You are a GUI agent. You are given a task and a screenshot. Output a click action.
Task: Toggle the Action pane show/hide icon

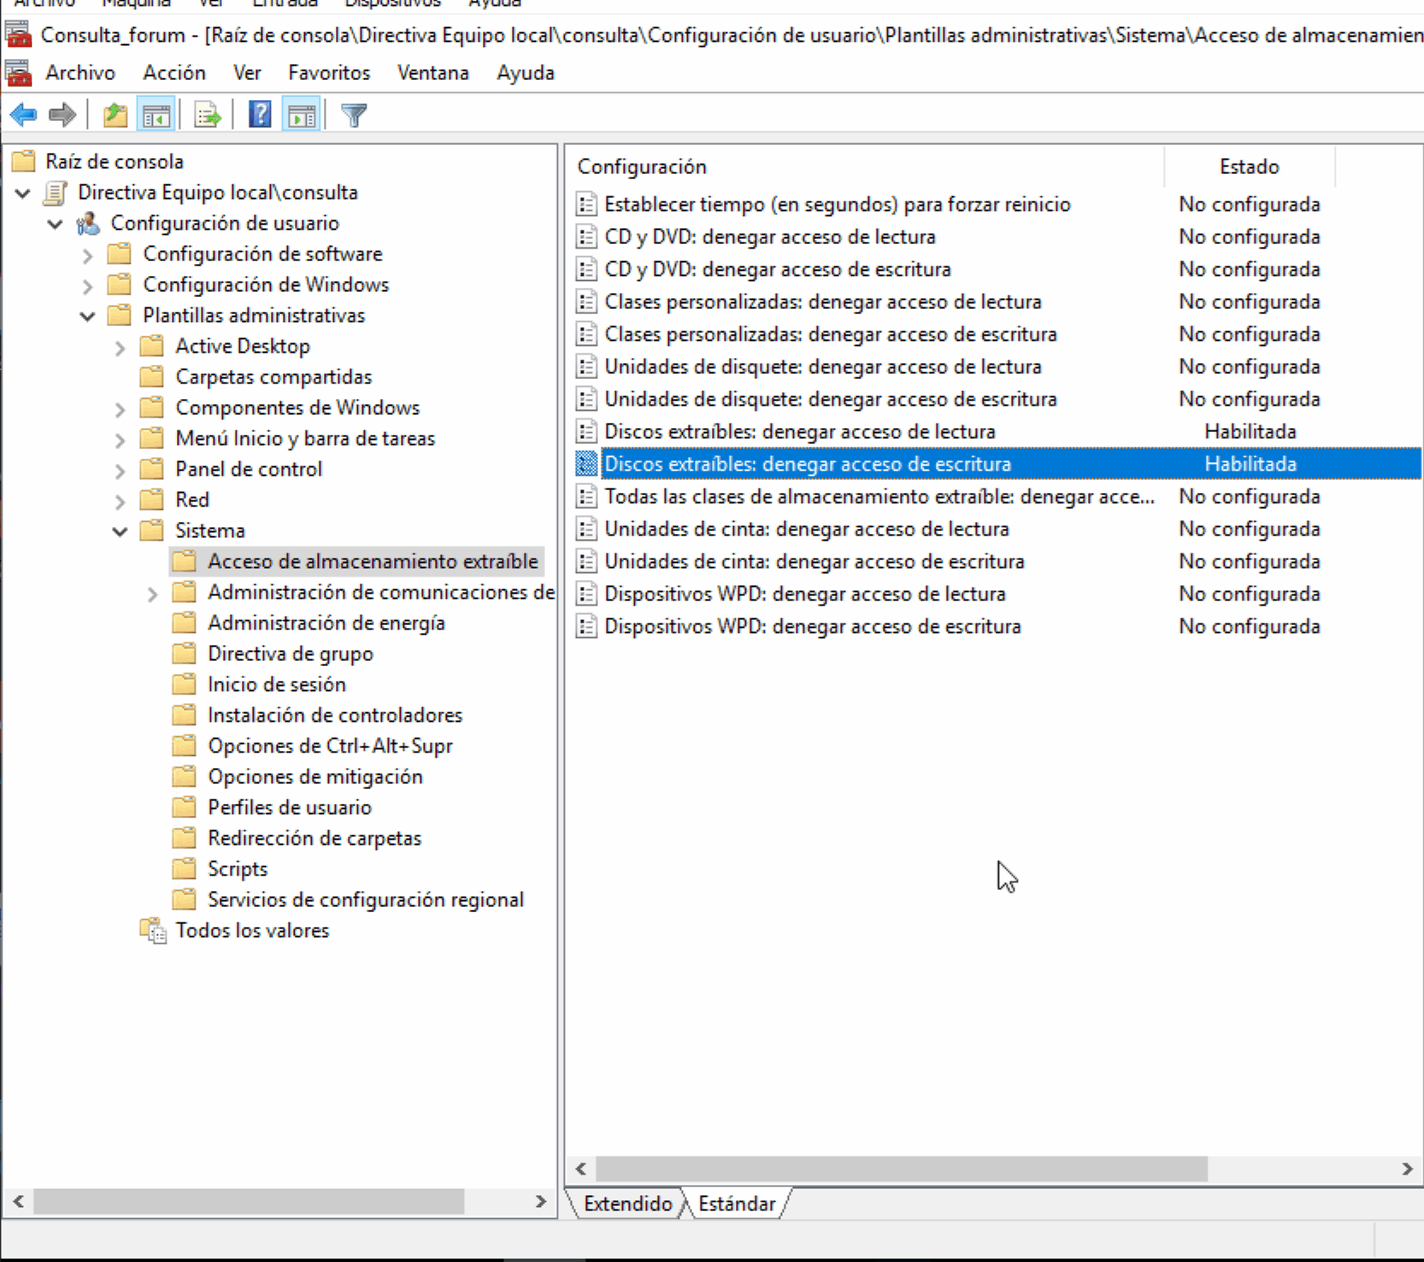(x=302, y=116)
